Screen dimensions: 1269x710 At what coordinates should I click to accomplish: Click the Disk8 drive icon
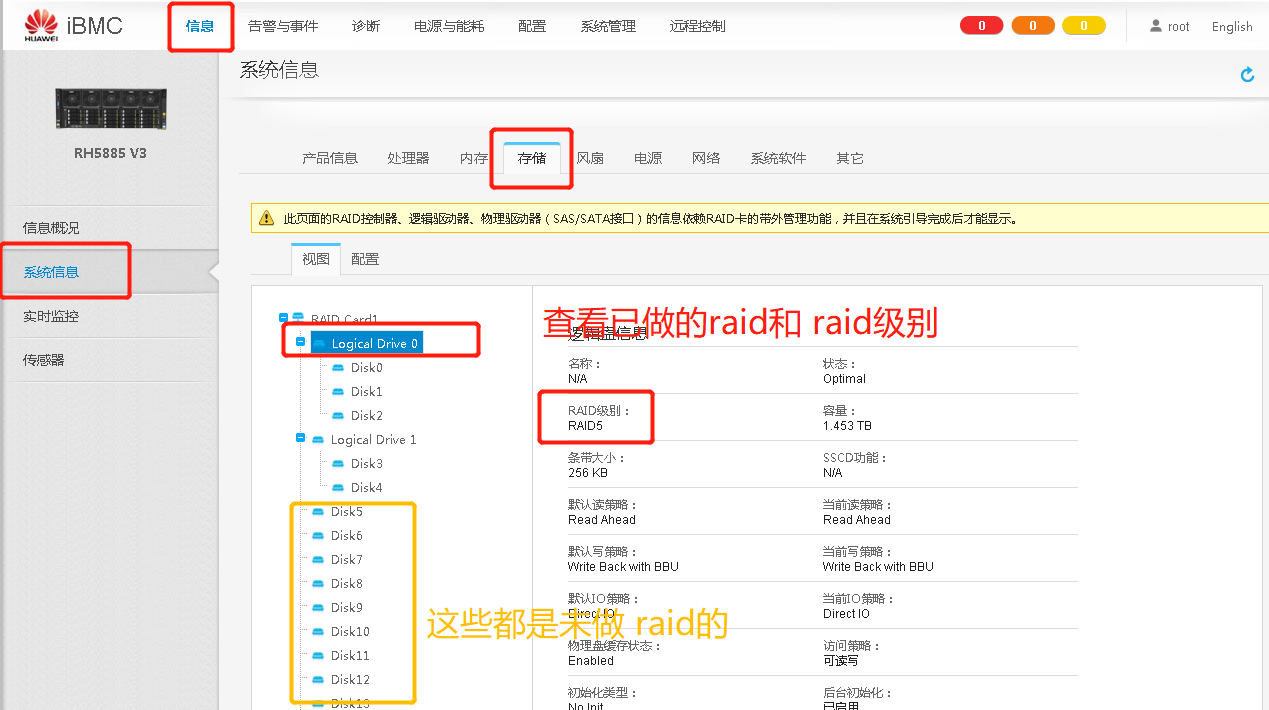pos(318,584)
